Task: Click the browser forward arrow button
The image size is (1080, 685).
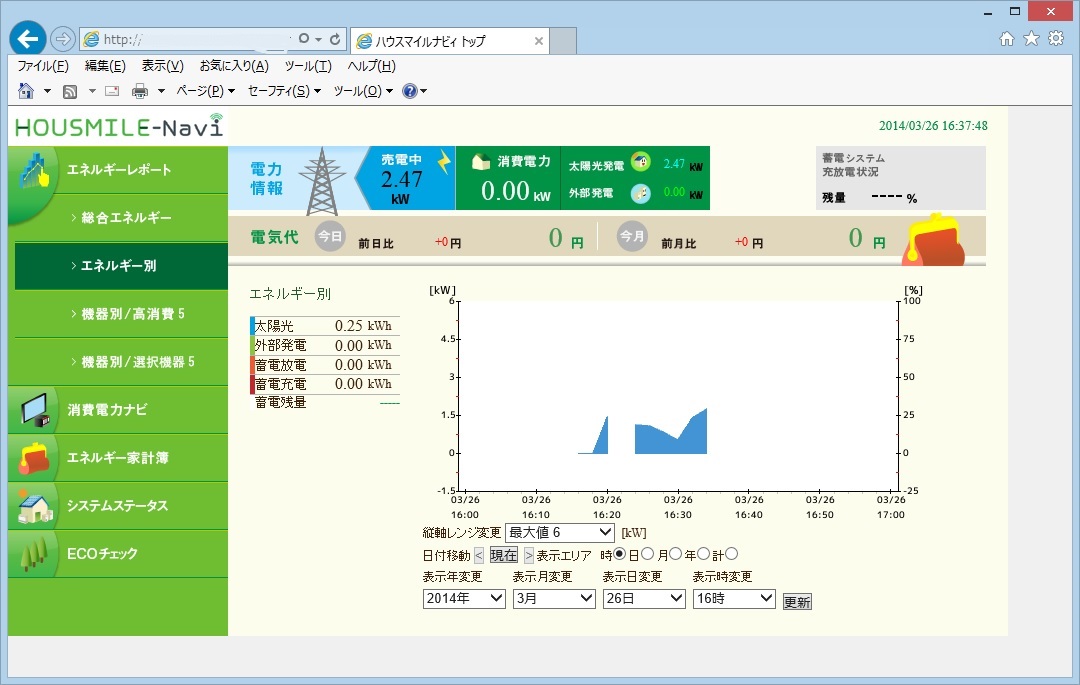Action: click(63, 39)
